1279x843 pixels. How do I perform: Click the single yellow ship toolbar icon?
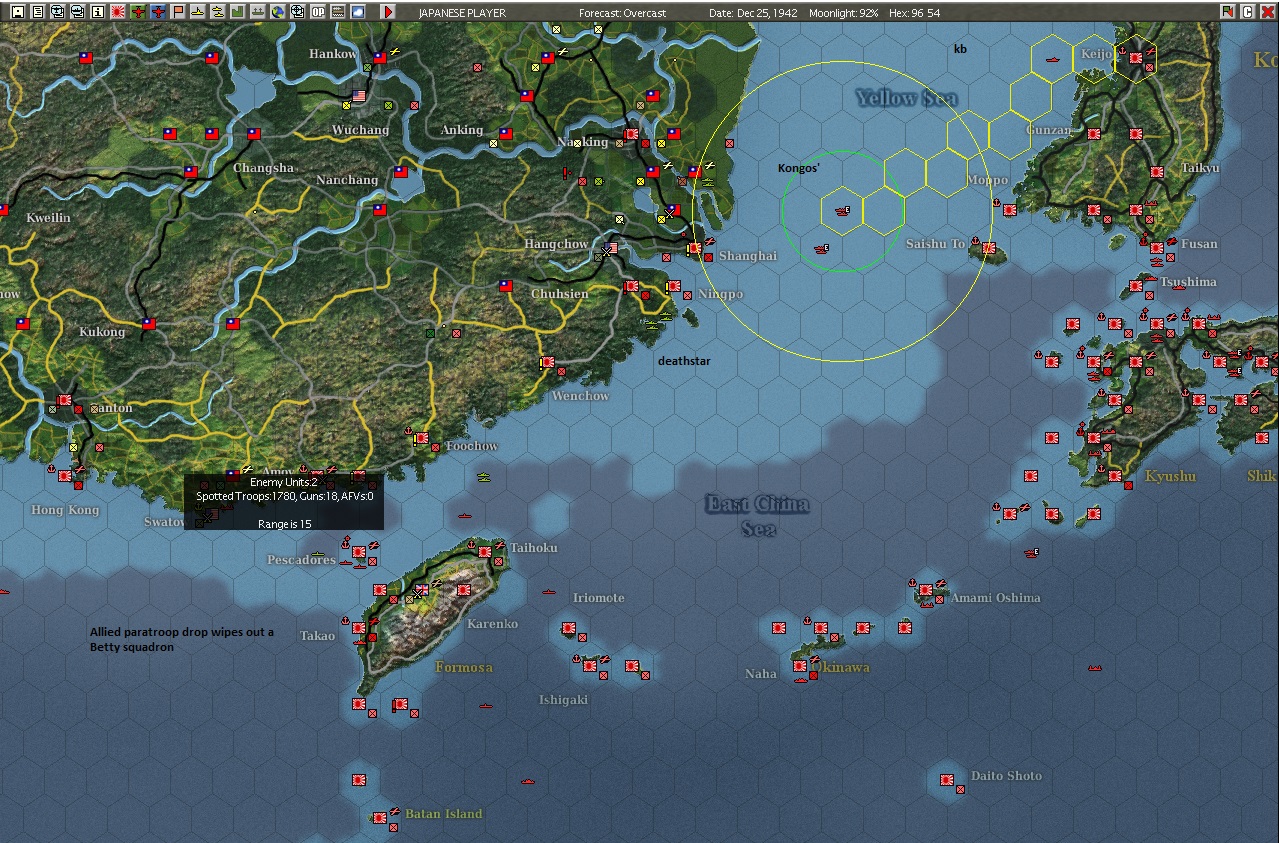[x=198, y=12]
